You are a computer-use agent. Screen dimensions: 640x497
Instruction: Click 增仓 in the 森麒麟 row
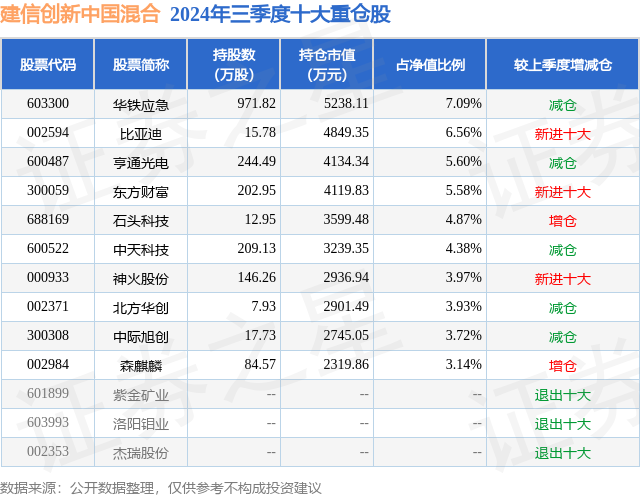coord(563,366)
